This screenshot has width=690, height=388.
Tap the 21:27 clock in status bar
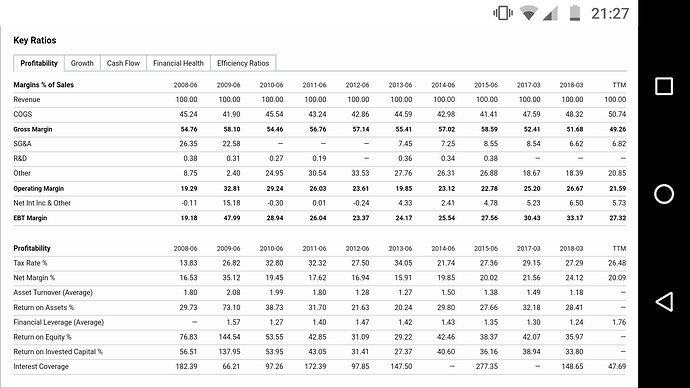(610, 14)
